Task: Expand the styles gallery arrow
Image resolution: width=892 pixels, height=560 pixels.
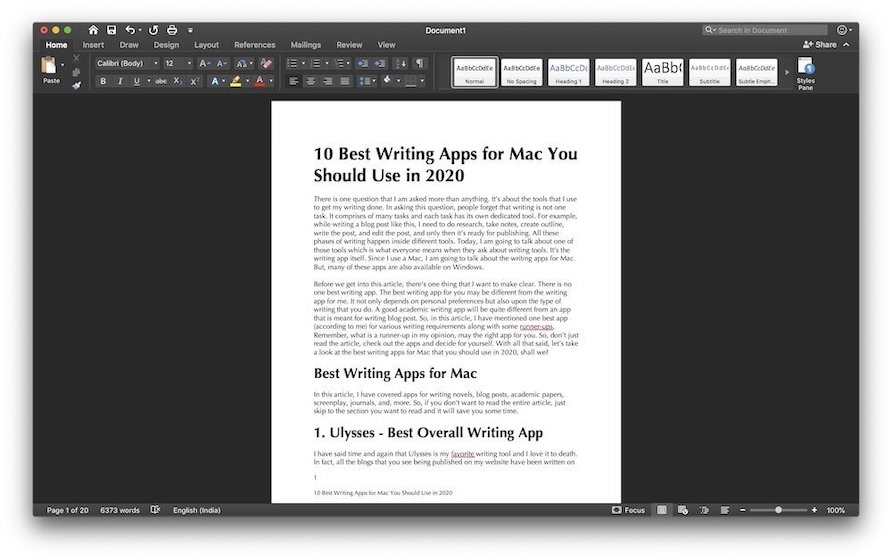Action: [786, 72]
